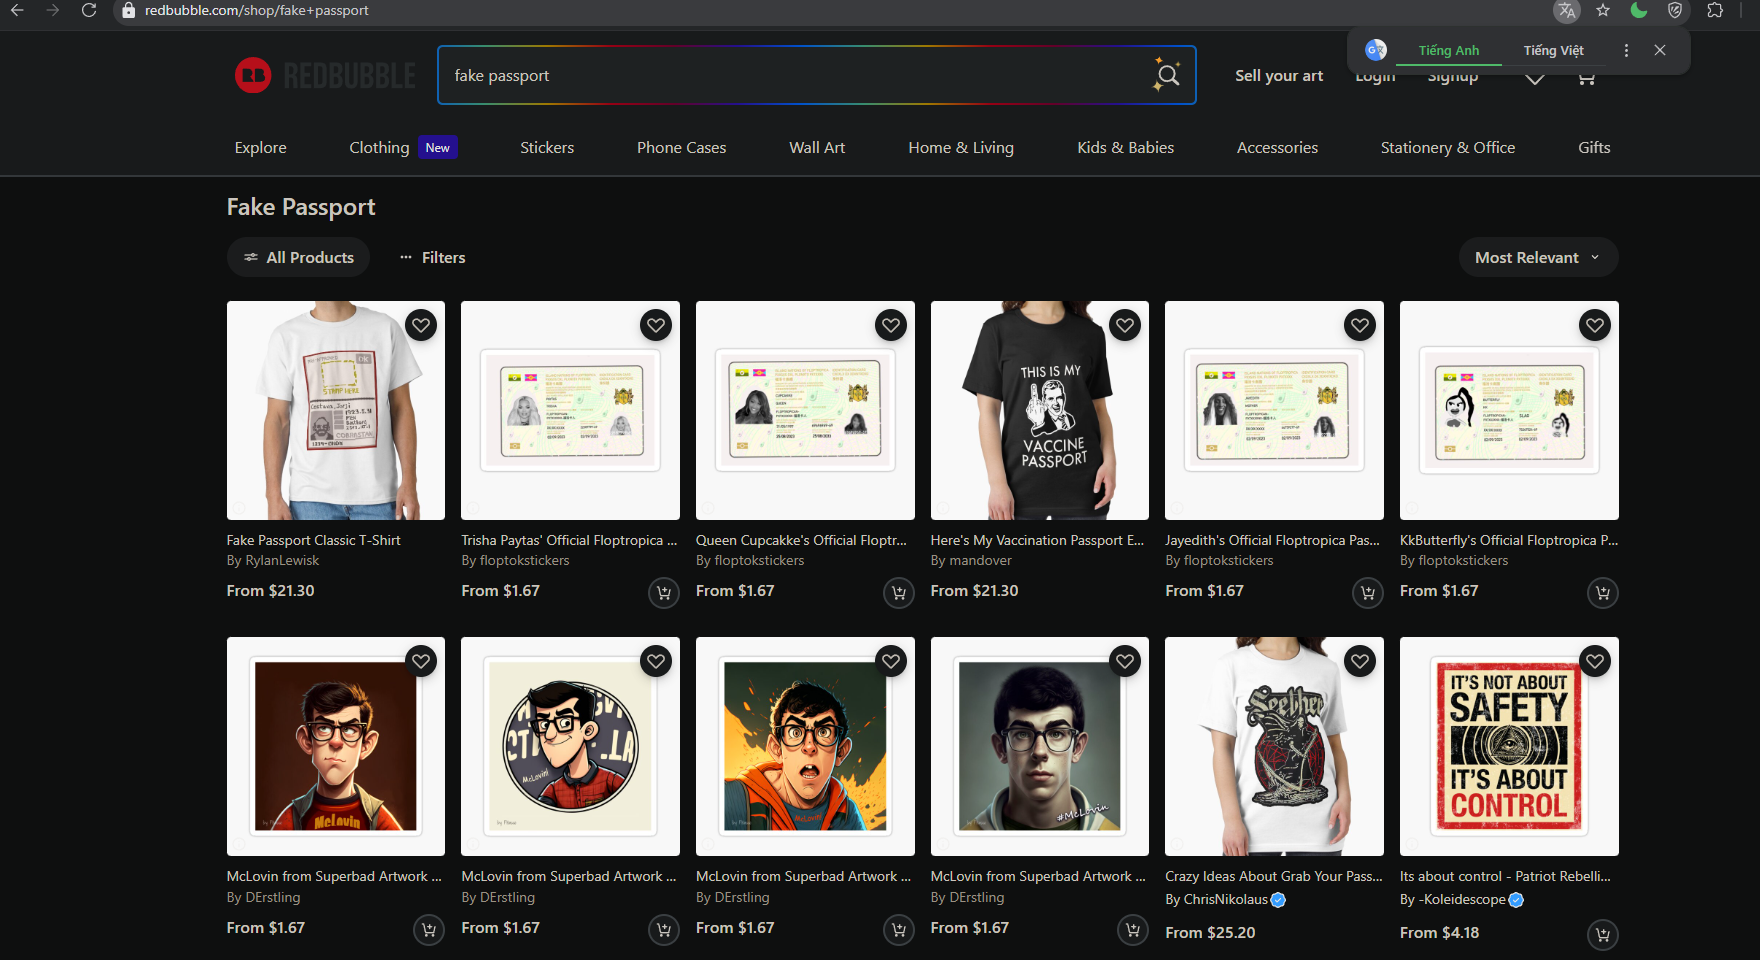
Task: Favorite the 'Its about control' artwork
Action: pos(1595,661)
